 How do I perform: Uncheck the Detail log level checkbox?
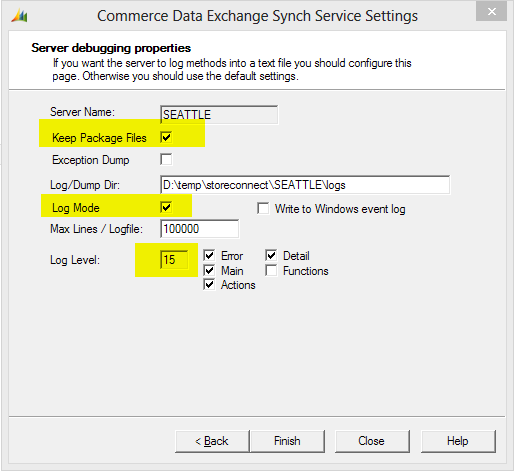(x=271, y=256)
